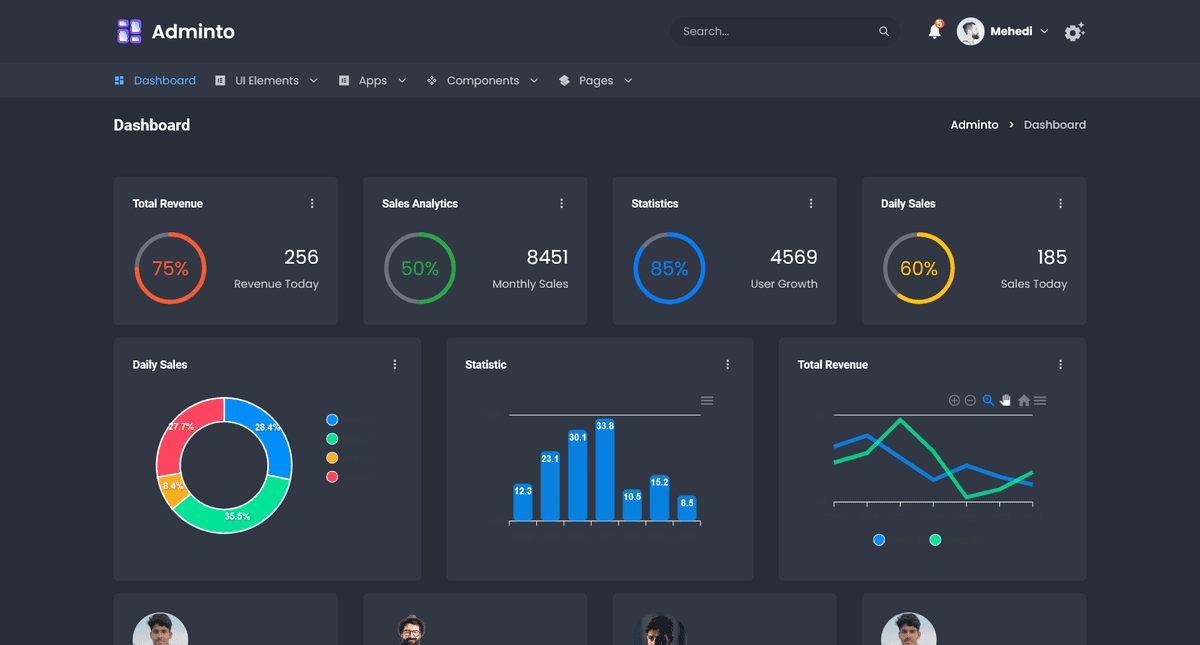Click the Adminto breadcrumb link
Screen dimensions: 1200x645
click(x=974, y=124)
